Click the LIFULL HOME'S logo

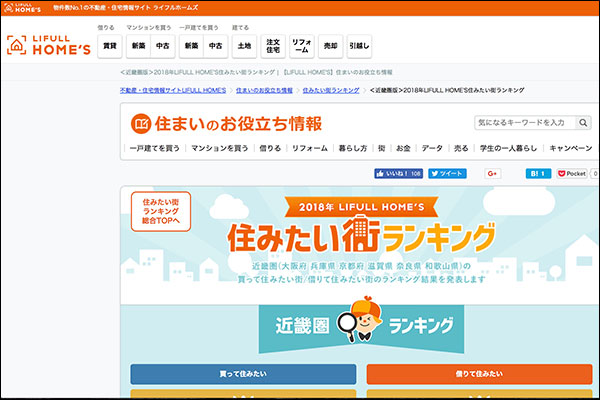click(47, 44)
